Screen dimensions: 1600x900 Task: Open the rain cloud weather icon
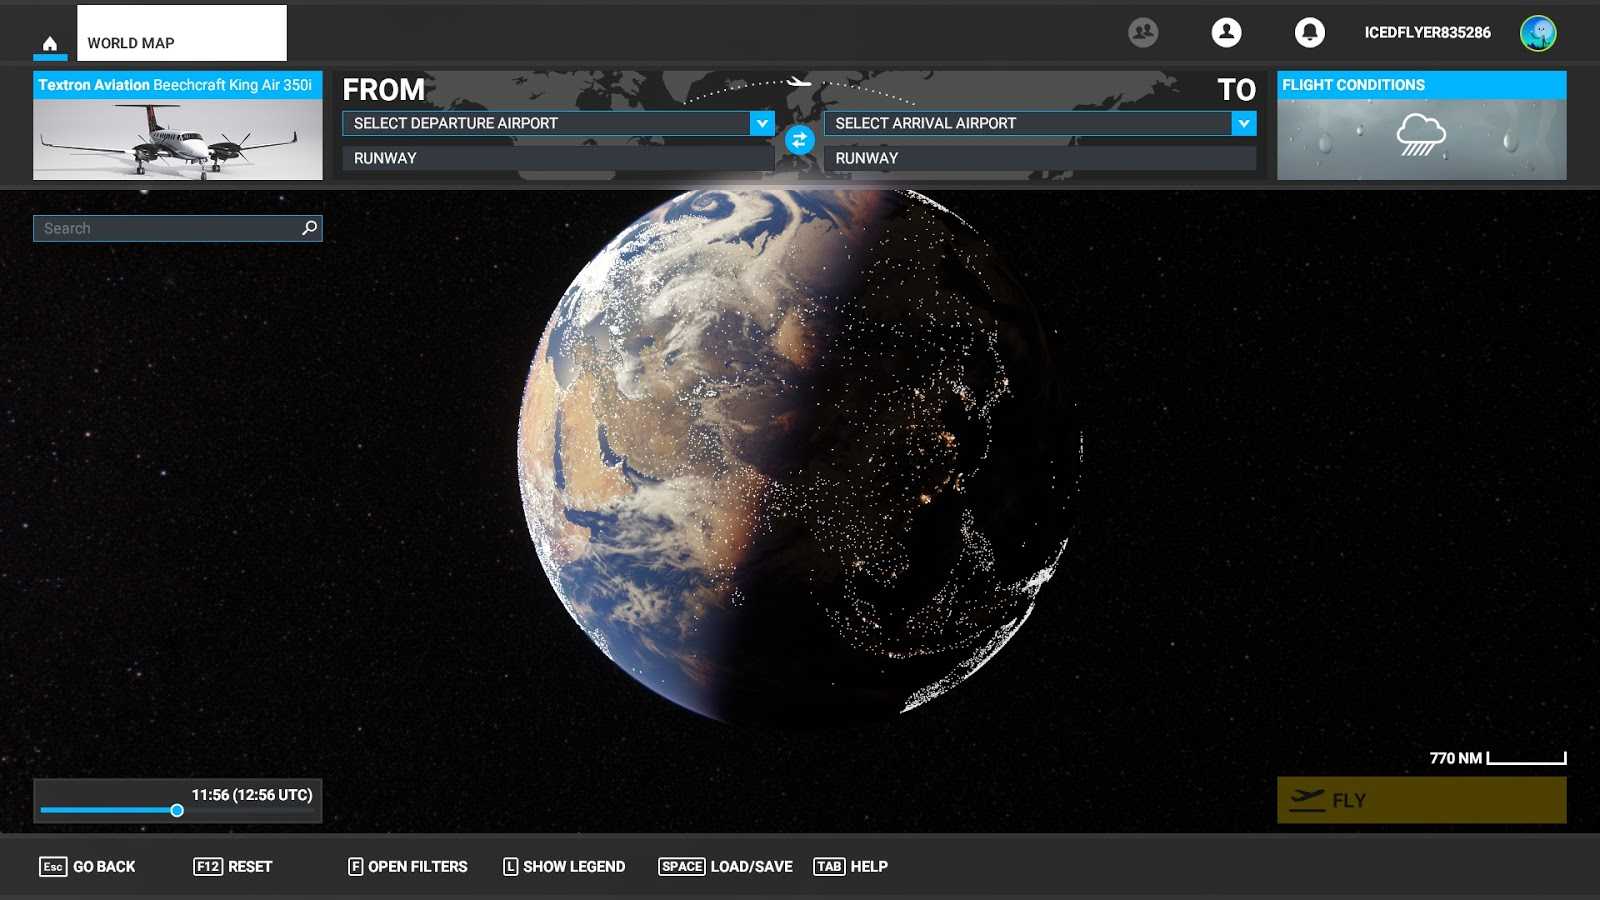coord(1421,136)
